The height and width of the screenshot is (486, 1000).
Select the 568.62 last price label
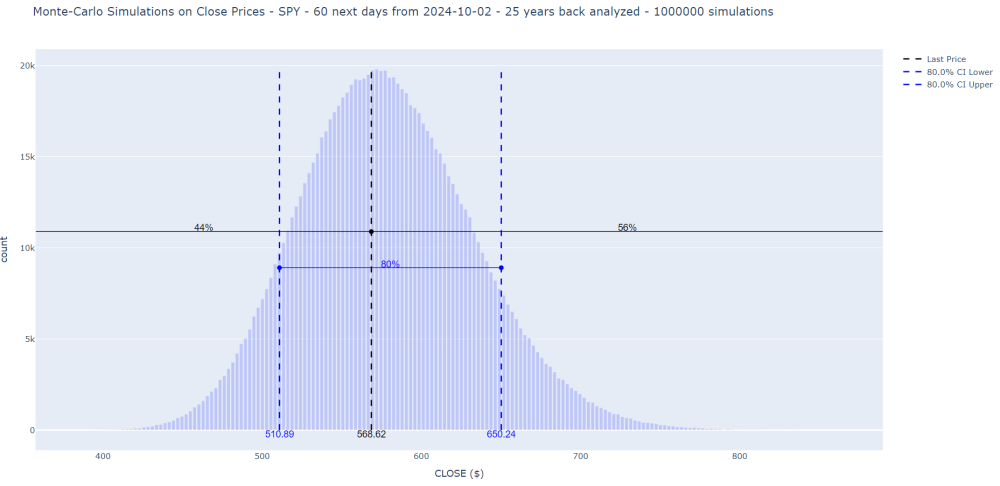click(371, 435)
